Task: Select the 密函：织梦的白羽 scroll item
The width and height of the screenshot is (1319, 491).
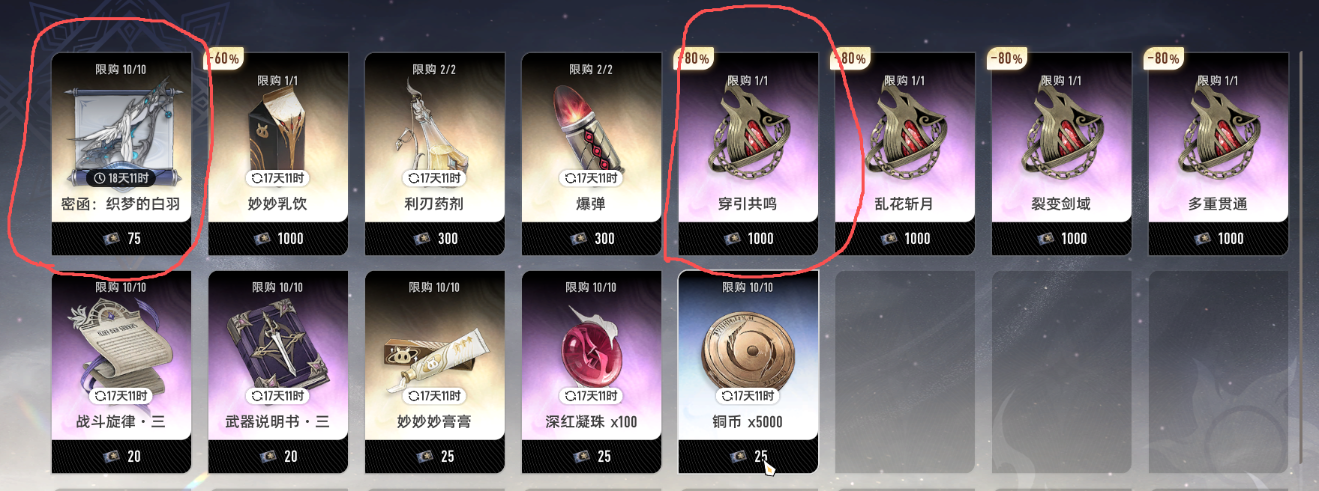Action: [x=121, y=154]
